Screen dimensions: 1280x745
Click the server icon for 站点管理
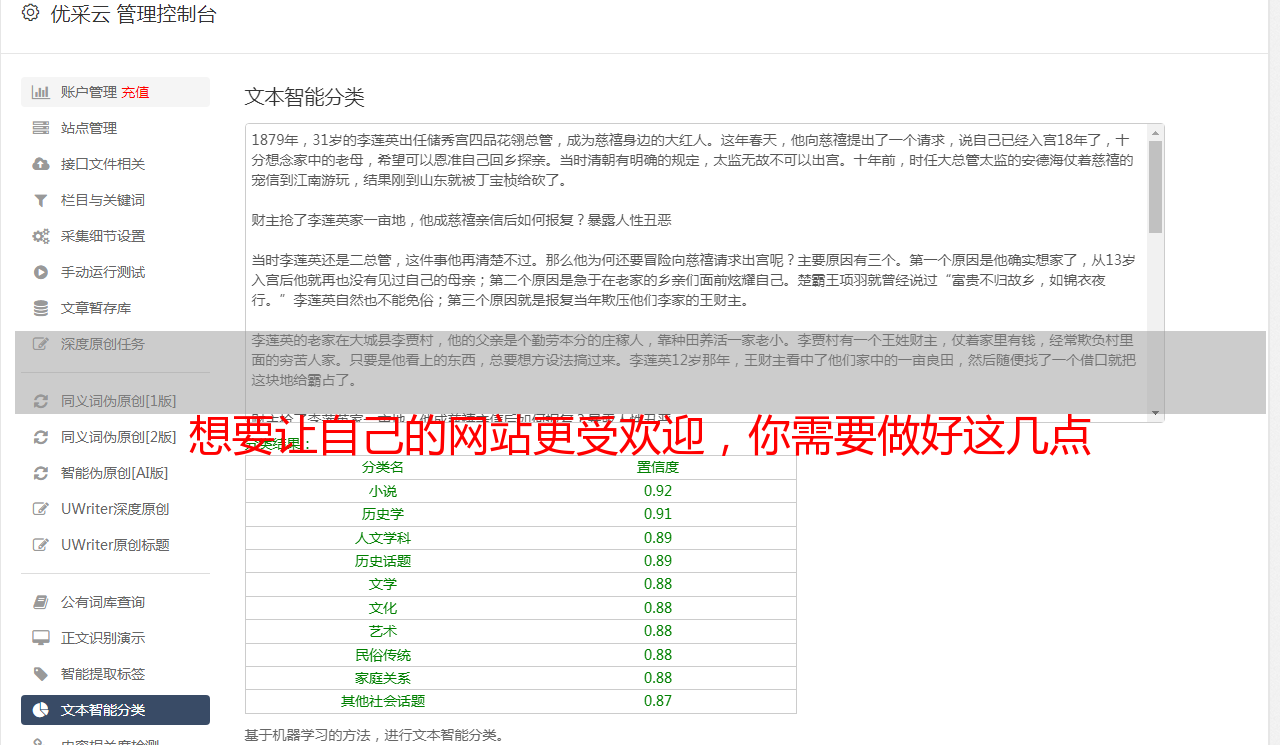[x=41, y=128]
